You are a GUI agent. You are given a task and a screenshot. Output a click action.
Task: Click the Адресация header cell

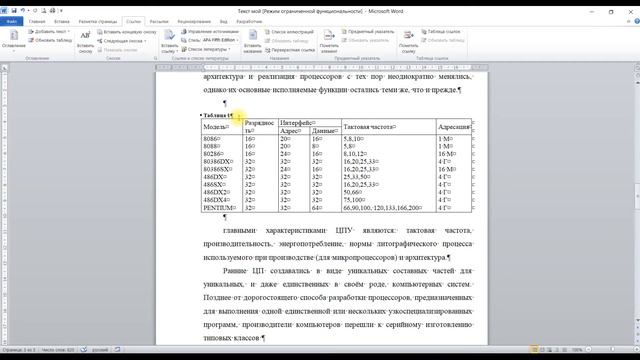point(454,127)
